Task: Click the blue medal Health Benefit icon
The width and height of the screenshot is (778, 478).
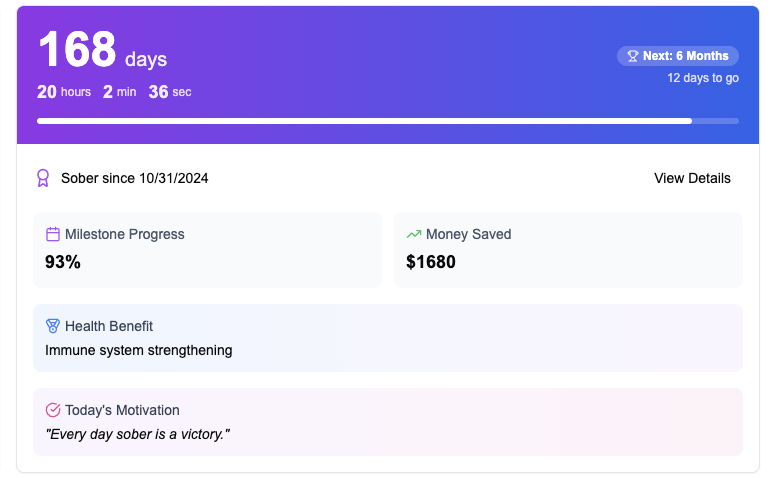Action: pyautogui.click(x=53, y=326)
